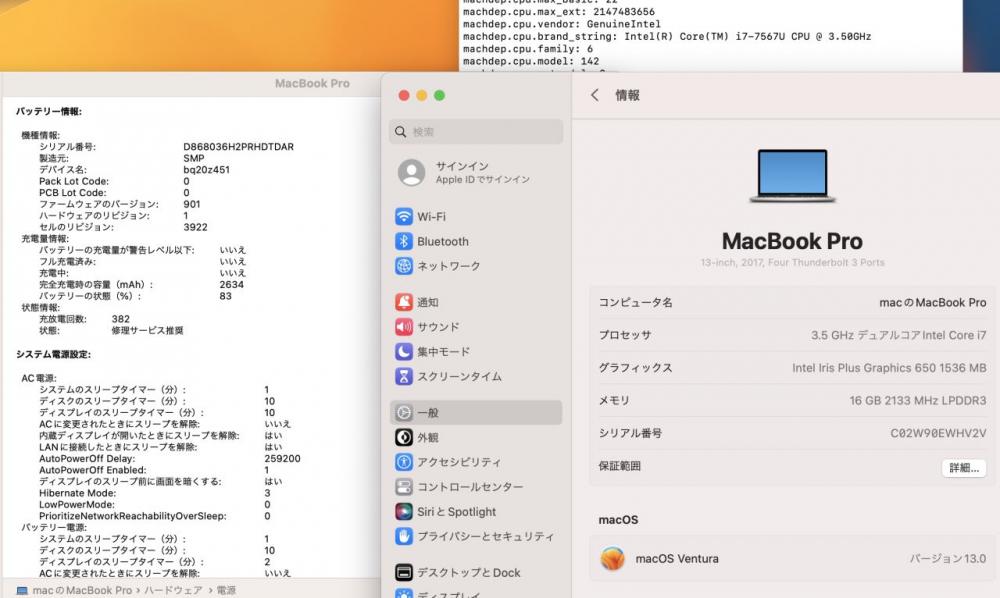The height and width of the screenshot is (598, 1000).
Task: Open the コントロールセンター icon
Action: (x=404, y=487)
